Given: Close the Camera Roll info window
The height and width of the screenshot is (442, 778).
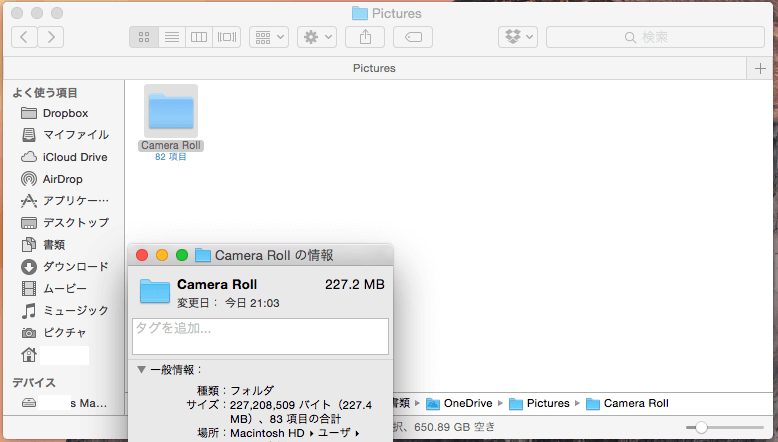Looking at the screenshot, I should click(x=142, y=255).
